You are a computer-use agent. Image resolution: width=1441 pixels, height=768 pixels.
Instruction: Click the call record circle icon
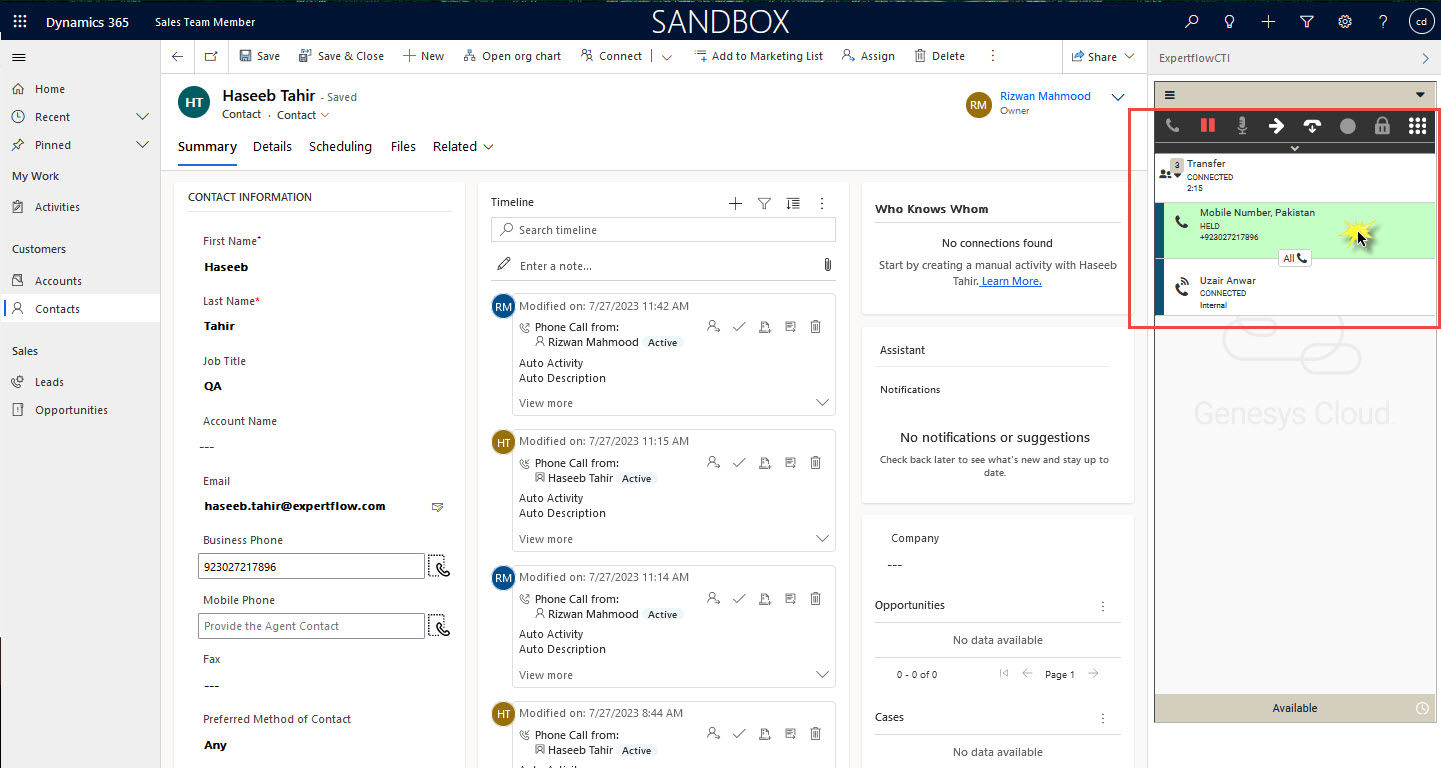click(x=1347, y=126)
